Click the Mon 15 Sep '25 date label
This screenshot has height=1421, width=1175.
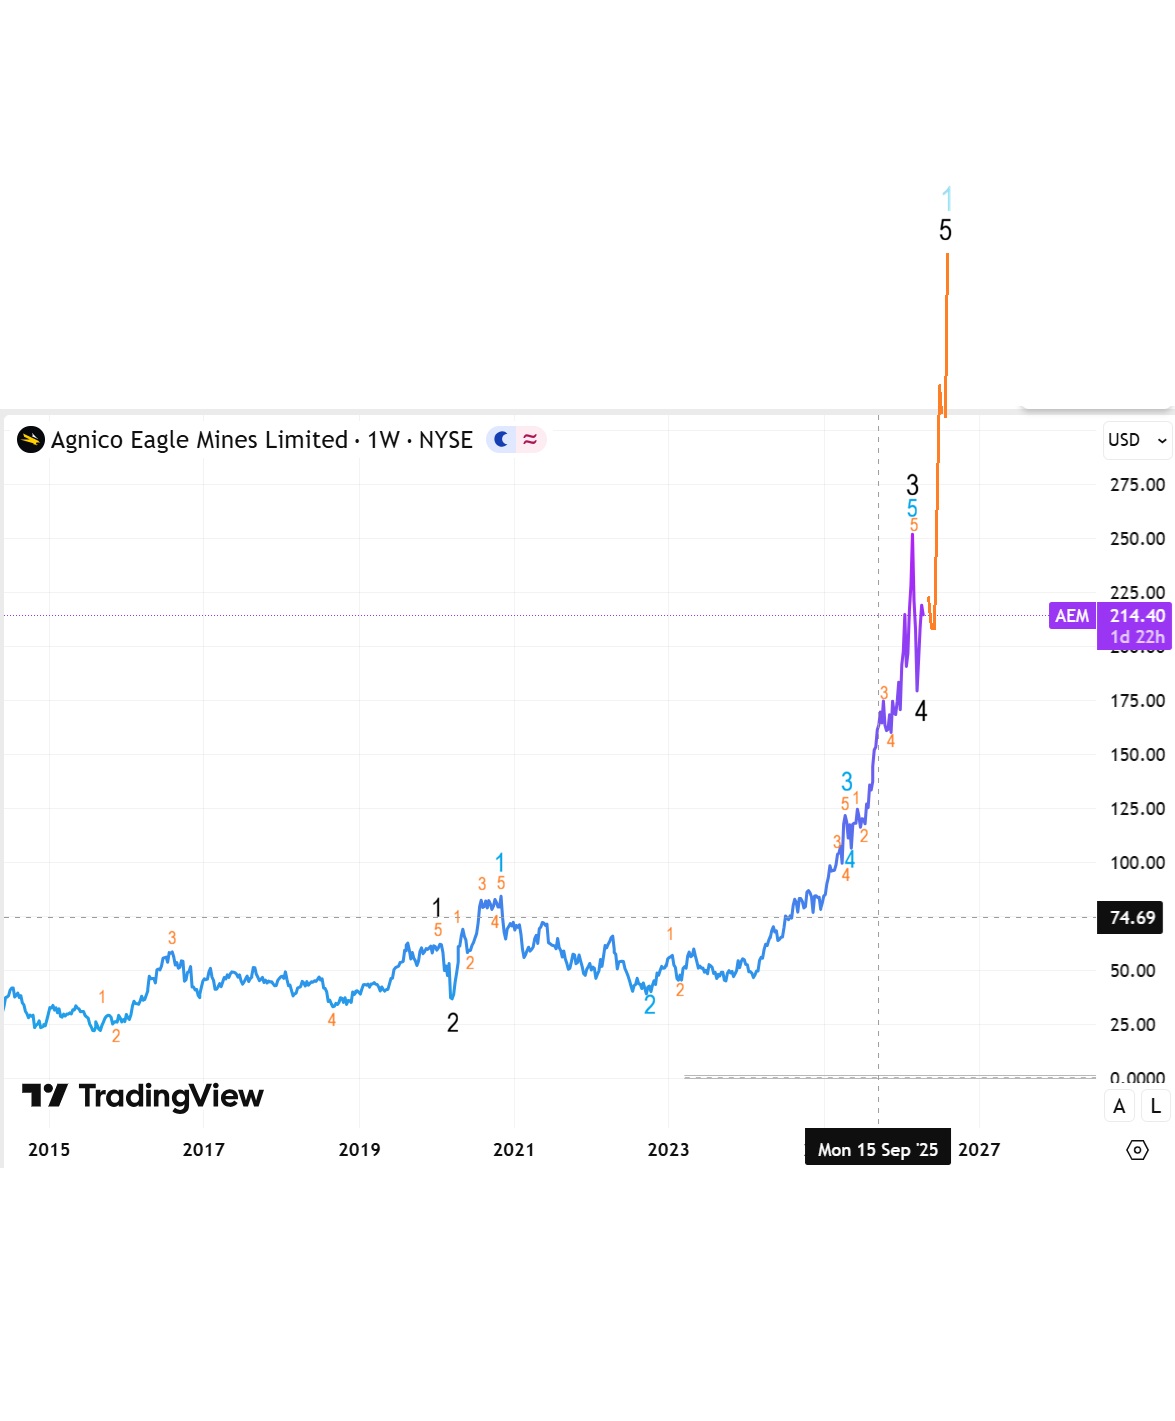click(x=877, y=1150)
